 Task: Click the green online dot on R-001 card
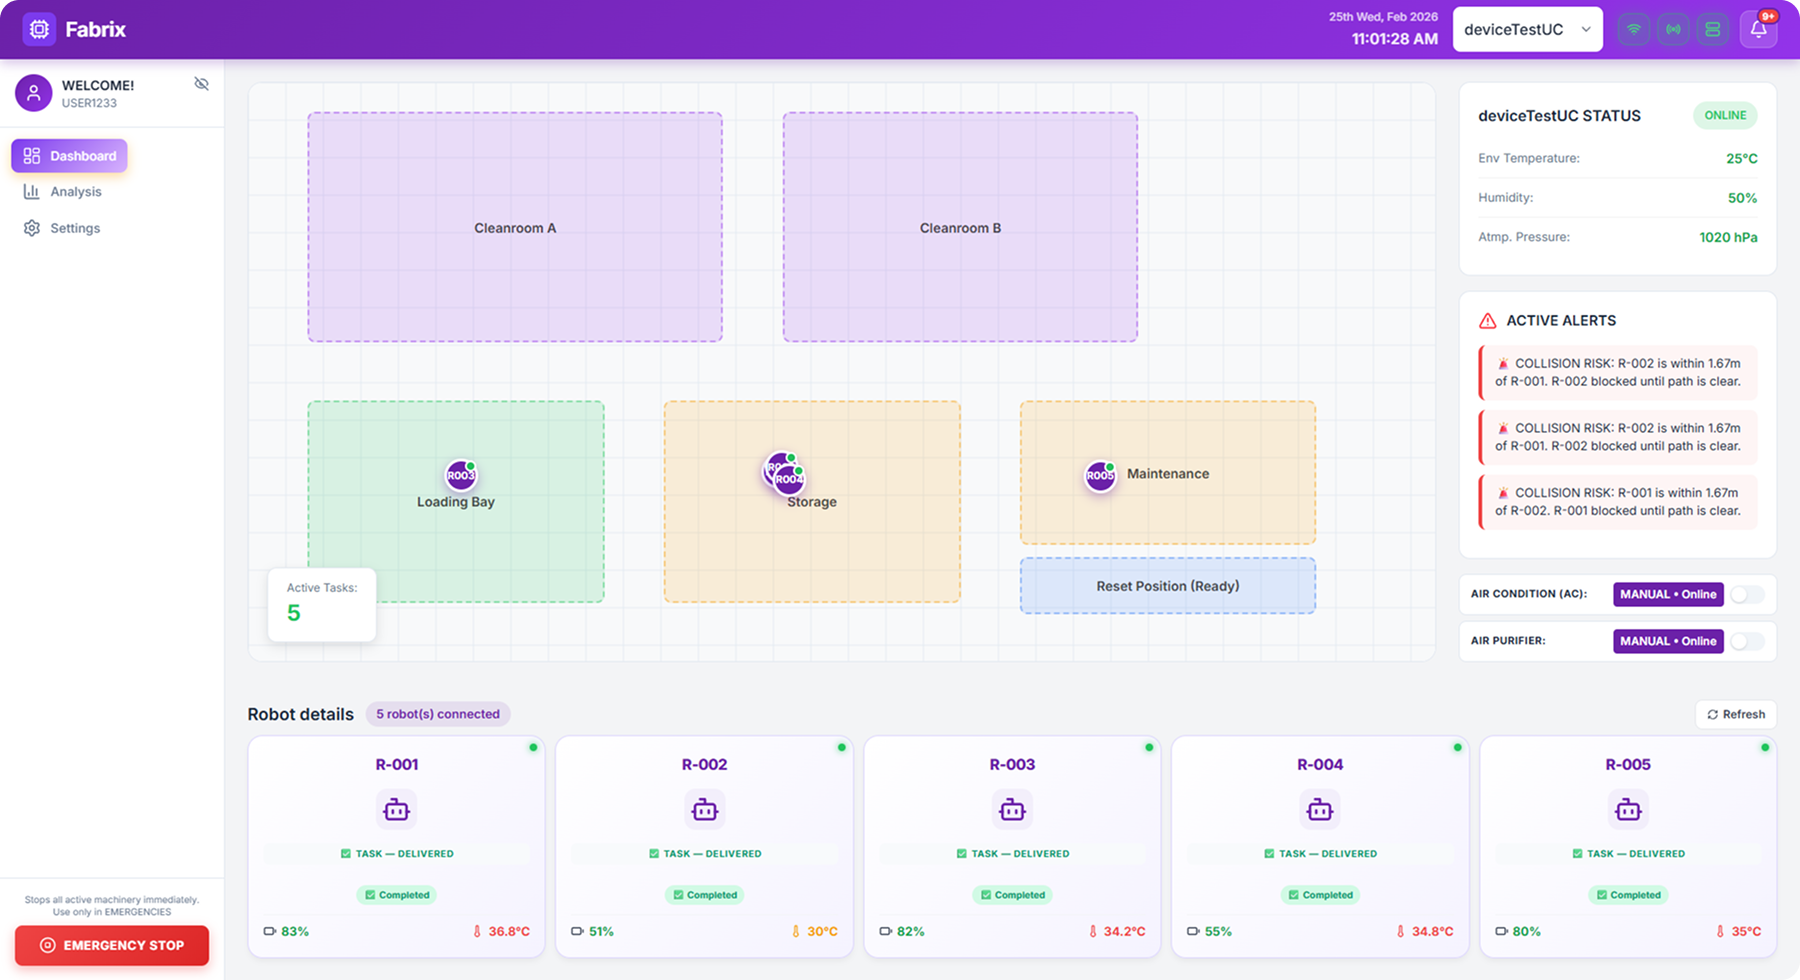pyautogui.click(x=533, y=747)
